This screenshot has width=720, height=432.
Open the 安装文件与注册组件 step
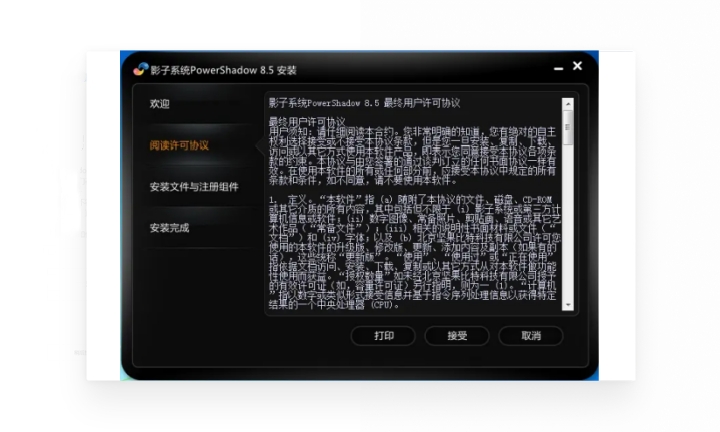tap(194, 187)
